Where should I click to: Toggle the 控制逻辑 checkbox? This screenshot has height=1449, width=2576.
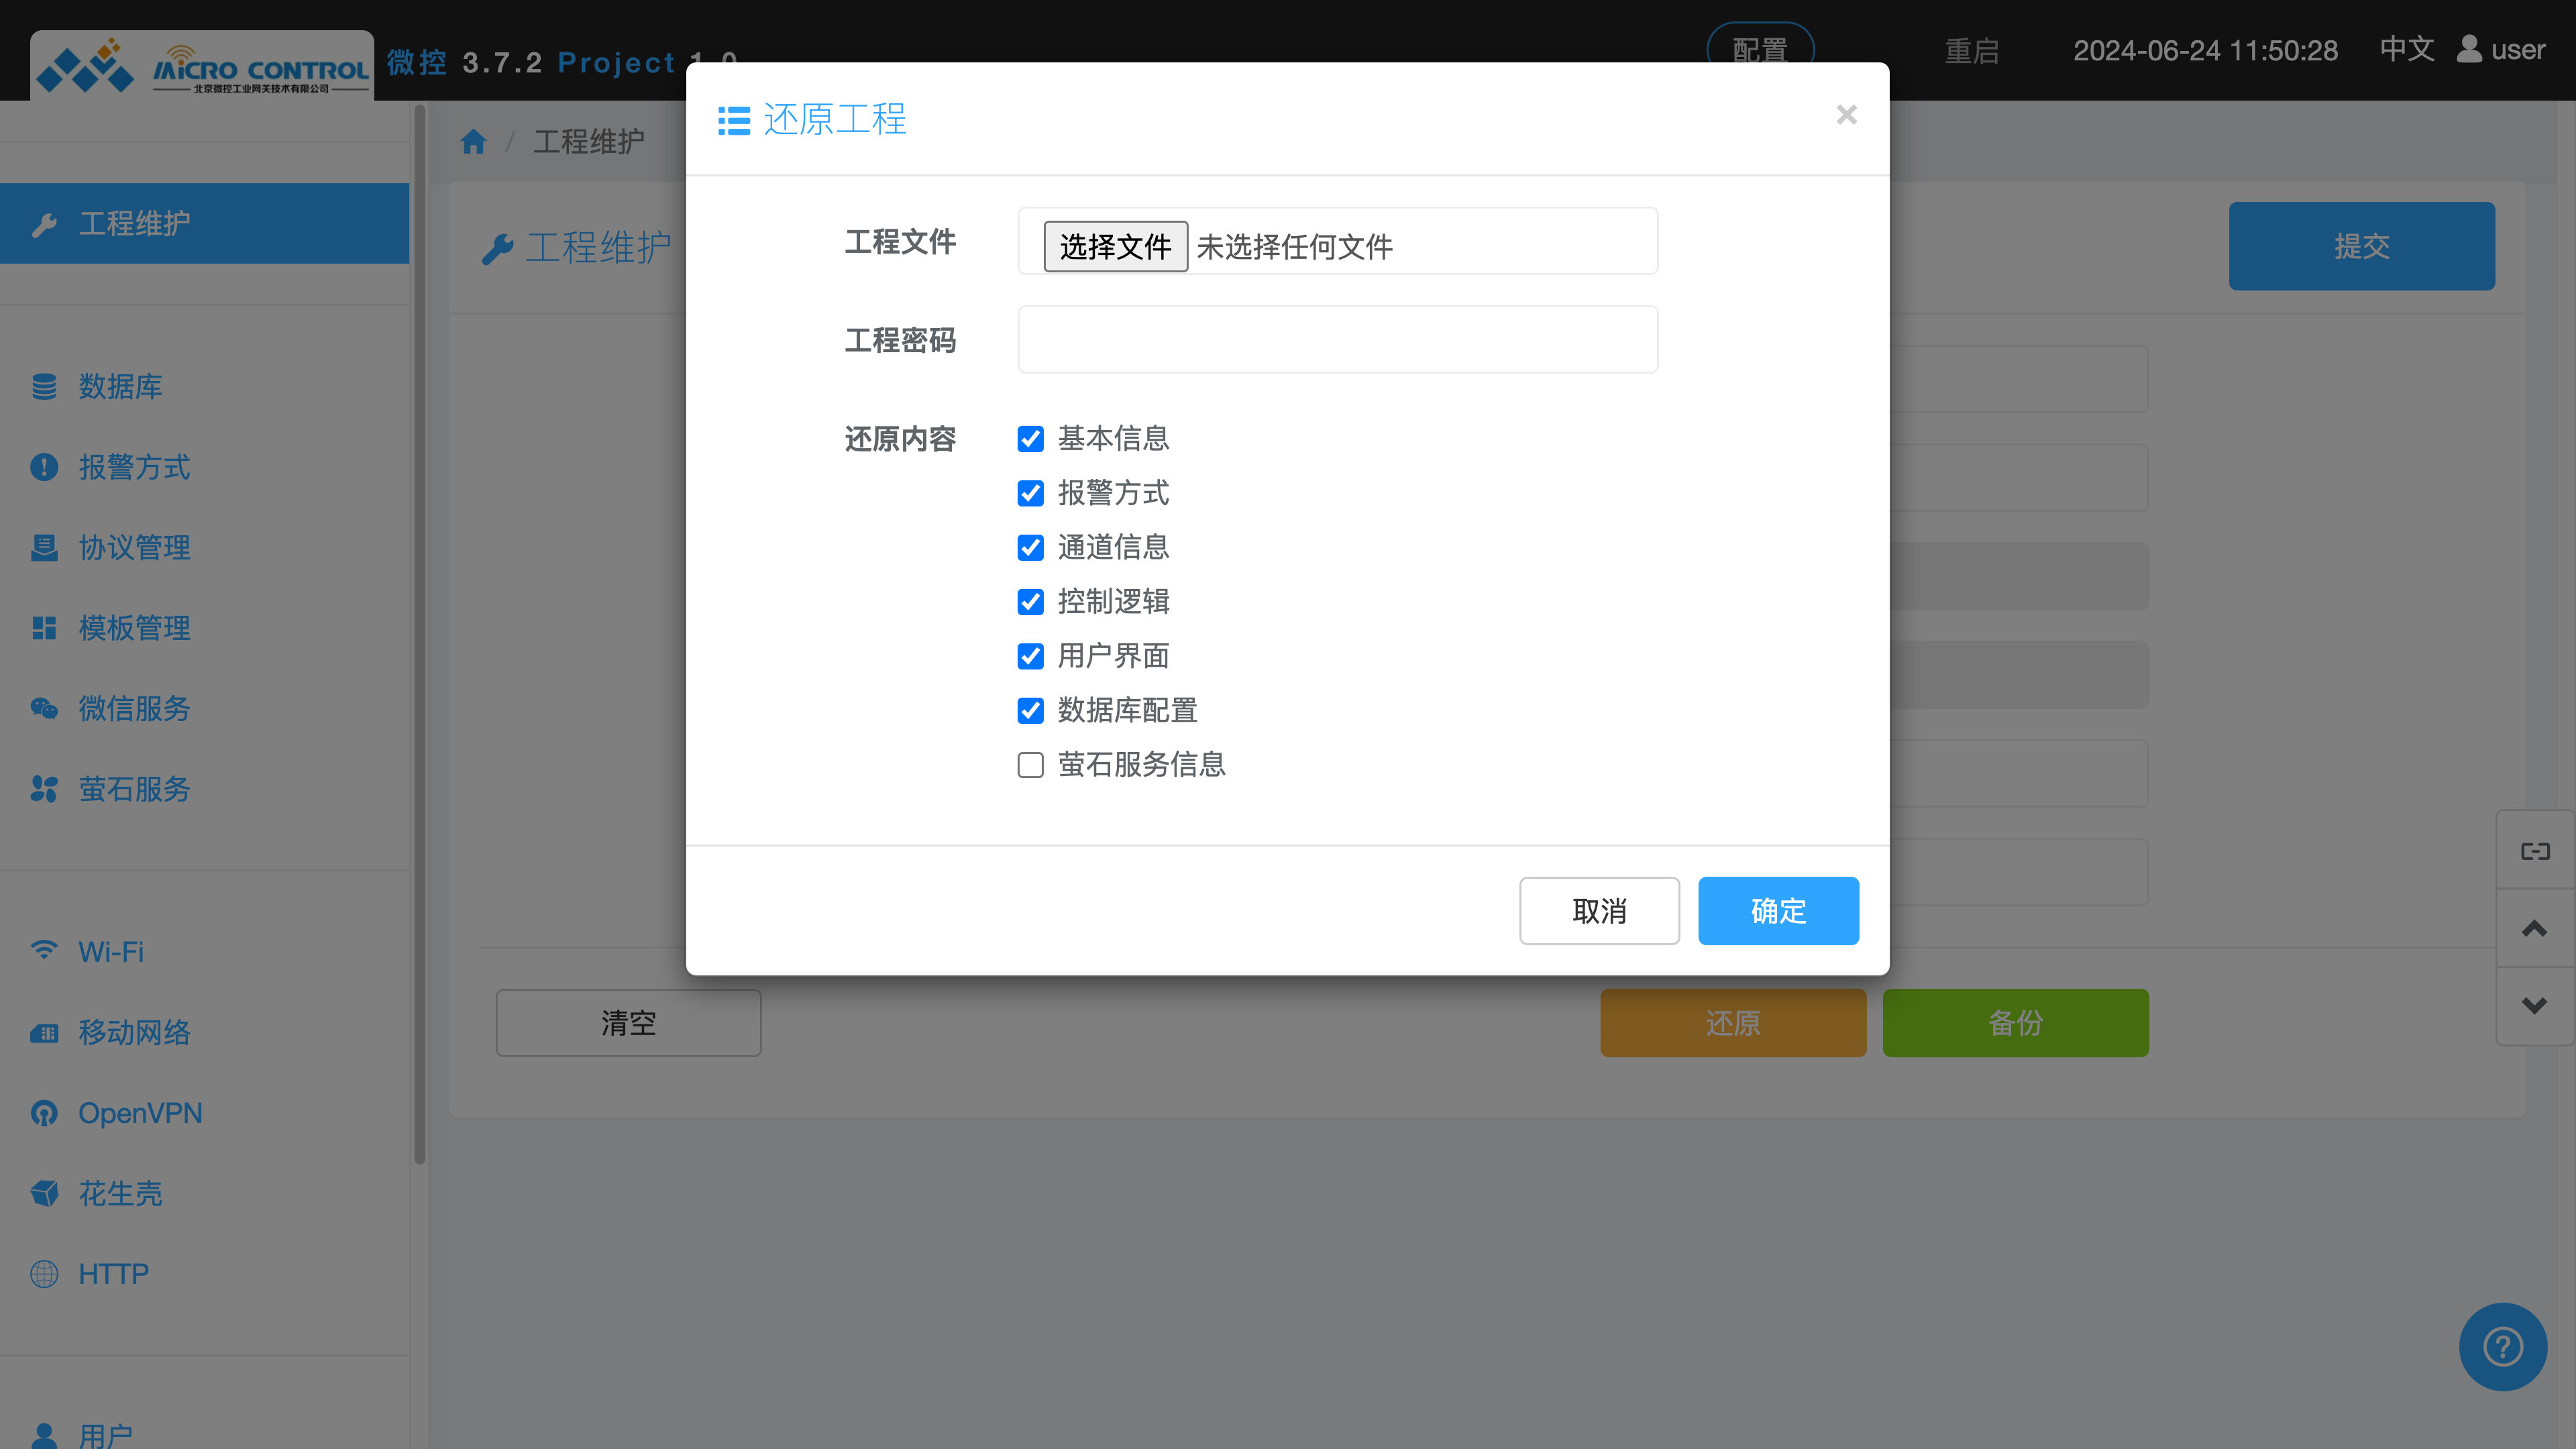point(1030,602)
